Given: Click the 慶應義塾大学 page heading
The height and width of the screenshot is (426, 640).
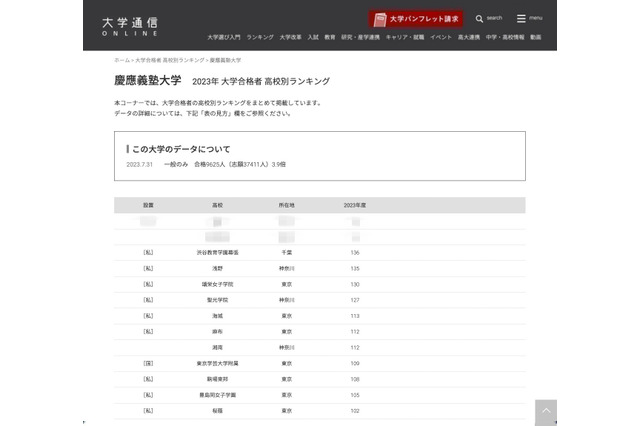Looking at the screenshot, I should (147, 80).
